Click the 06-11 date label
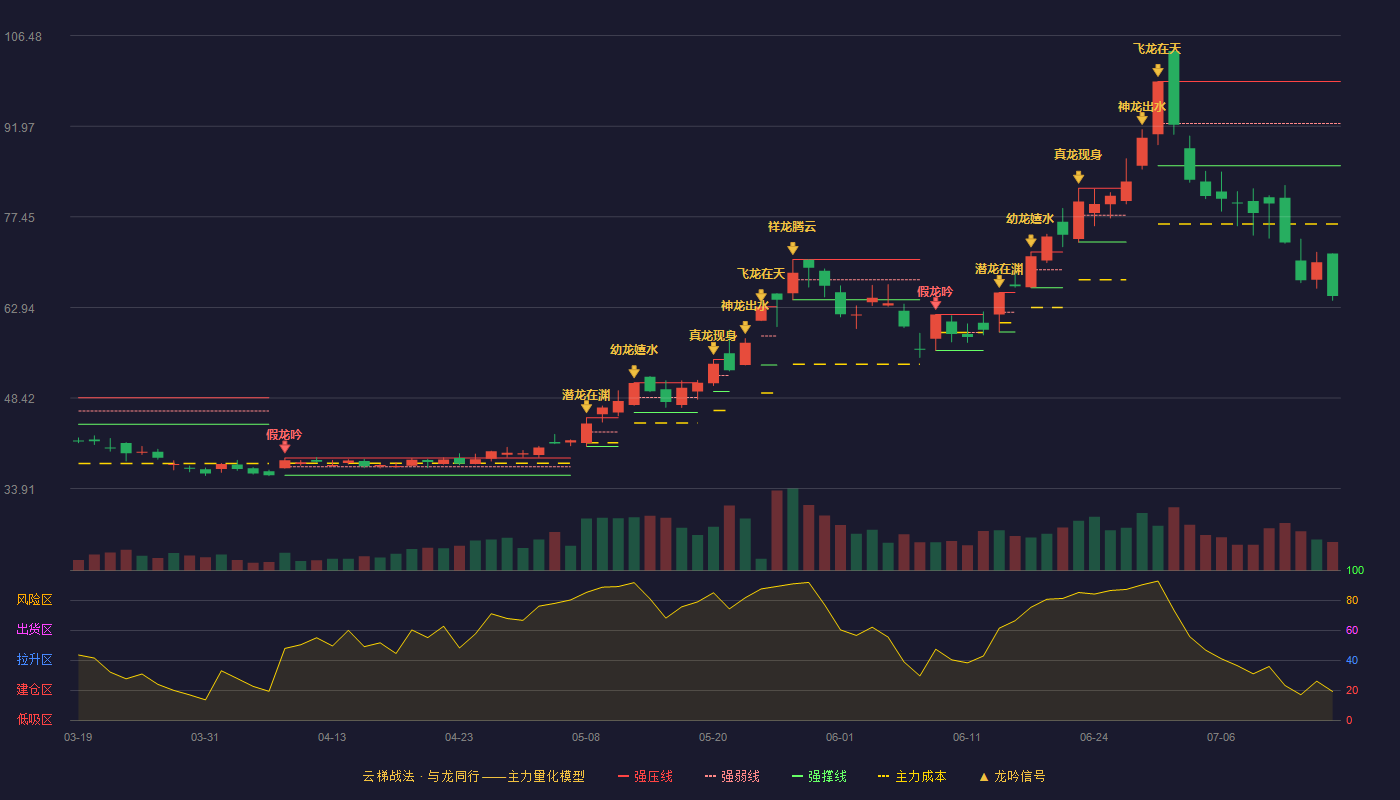 tap(967, 737)
